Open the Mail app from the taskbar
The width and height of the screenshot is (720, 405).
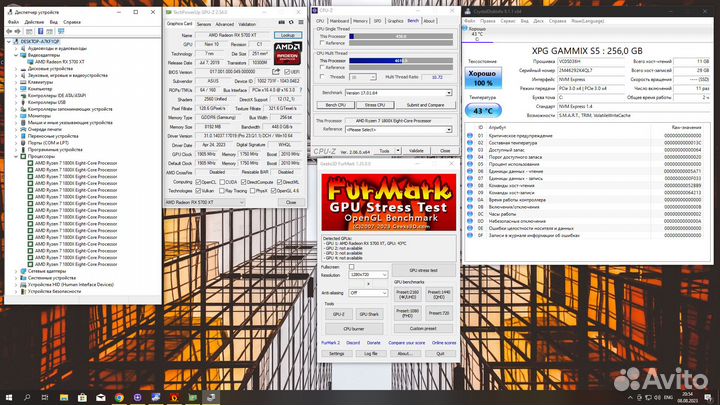101,397
